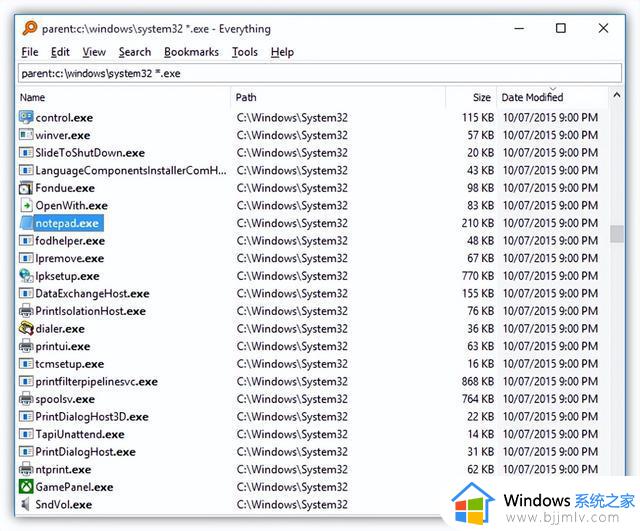
Task: Click the lpksetup.exe globe icon
Action: [26, 276]
